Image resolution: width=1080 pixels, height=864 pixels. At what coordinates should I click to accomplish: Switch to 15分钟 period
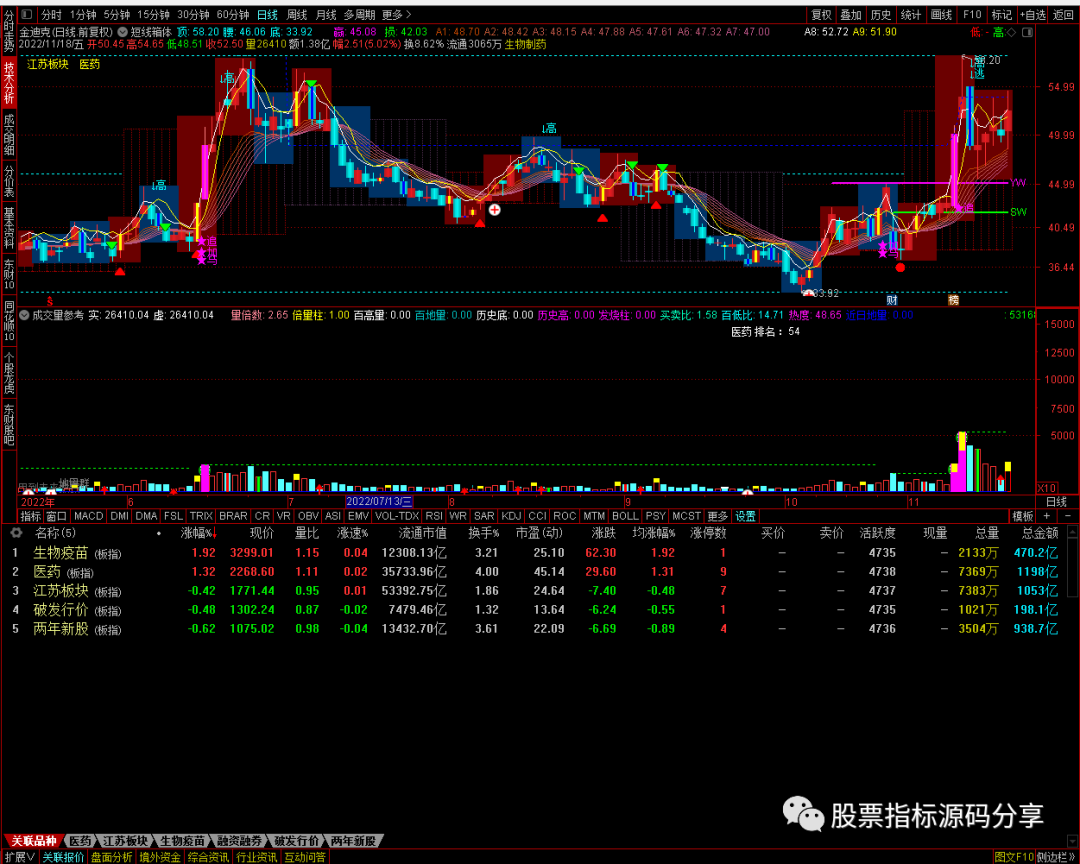coord(154,14)
